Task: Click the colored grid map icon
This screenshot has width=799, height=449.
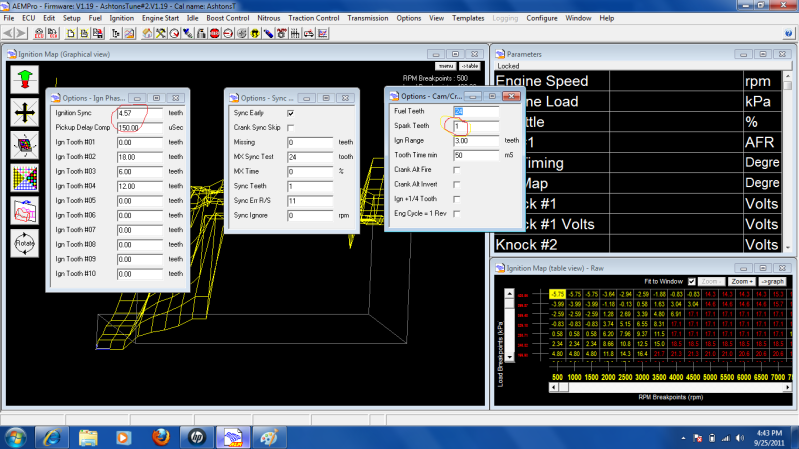Action: 24,177
